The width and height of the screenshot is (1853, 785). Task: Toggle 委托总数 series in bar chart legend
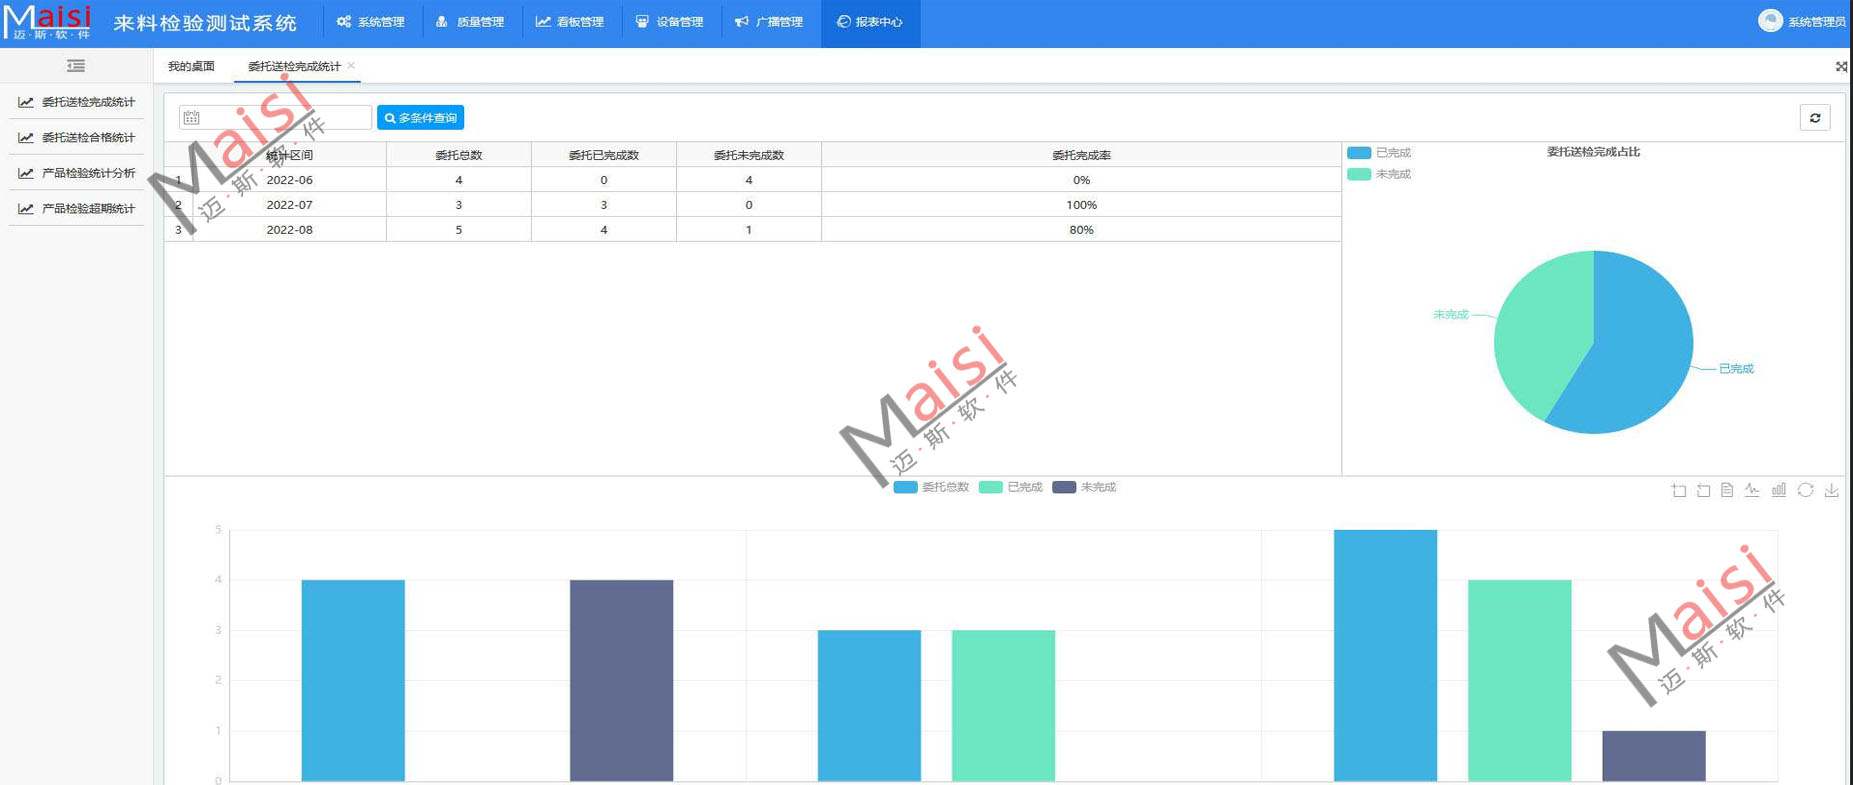point(931,487)
